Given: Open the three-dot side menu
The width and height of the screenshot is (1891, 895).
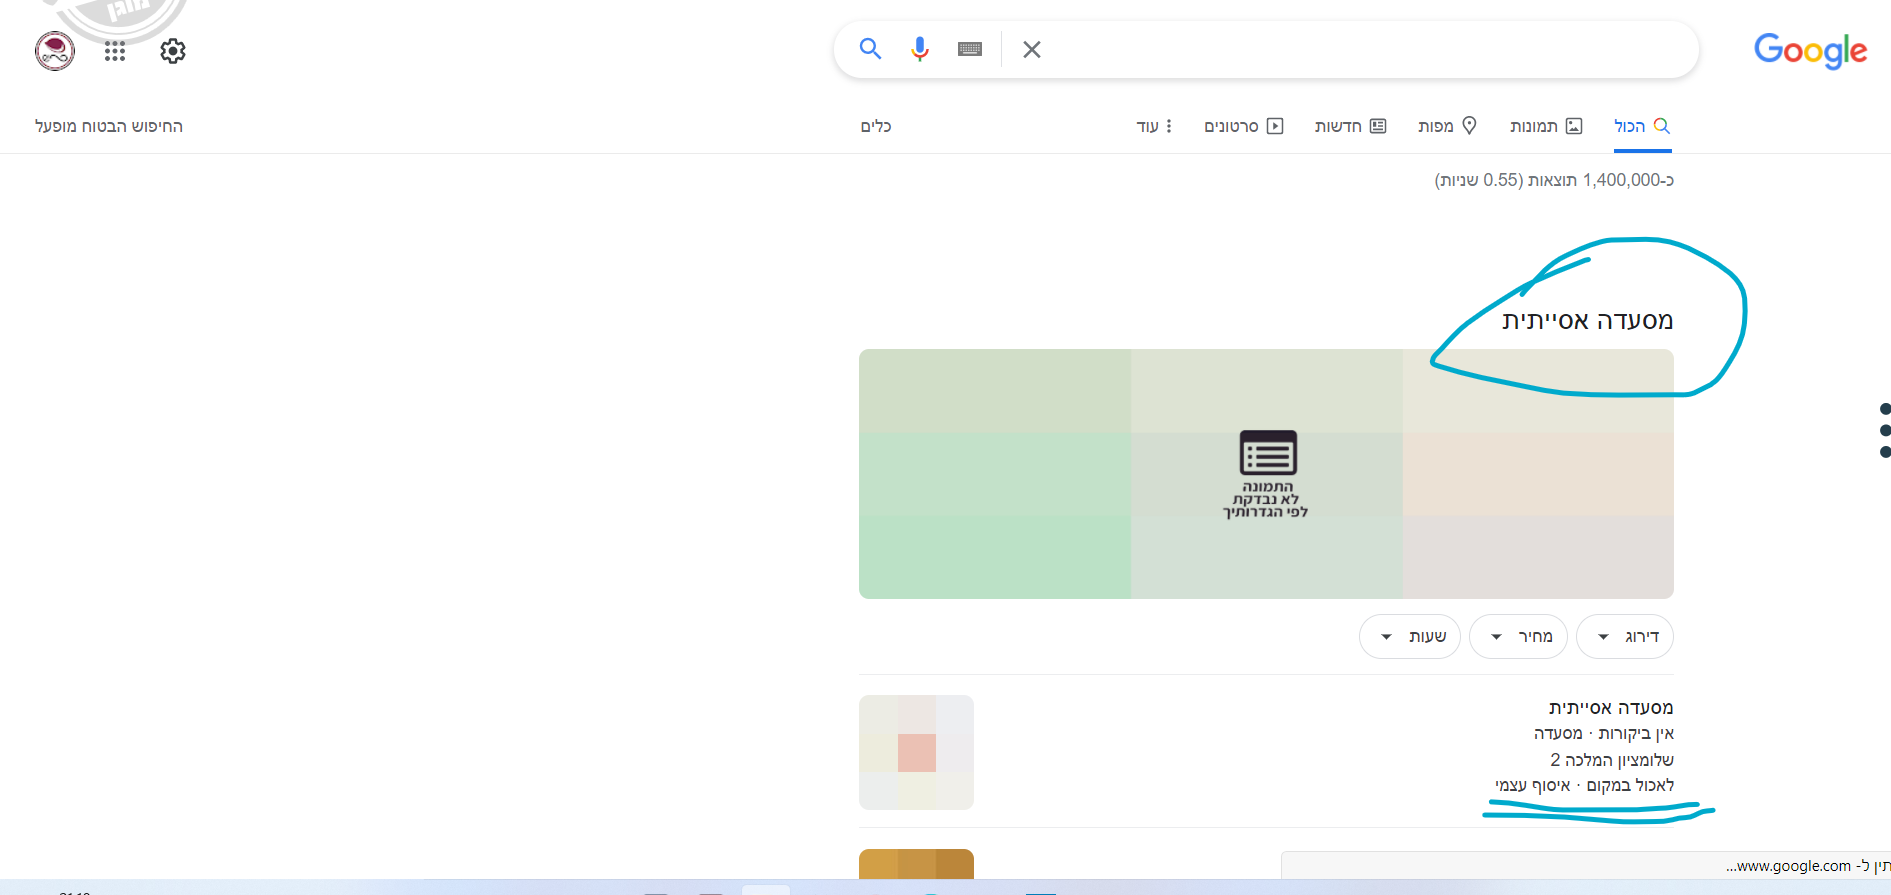Looking at the screenshot, I should point(1885,430).
